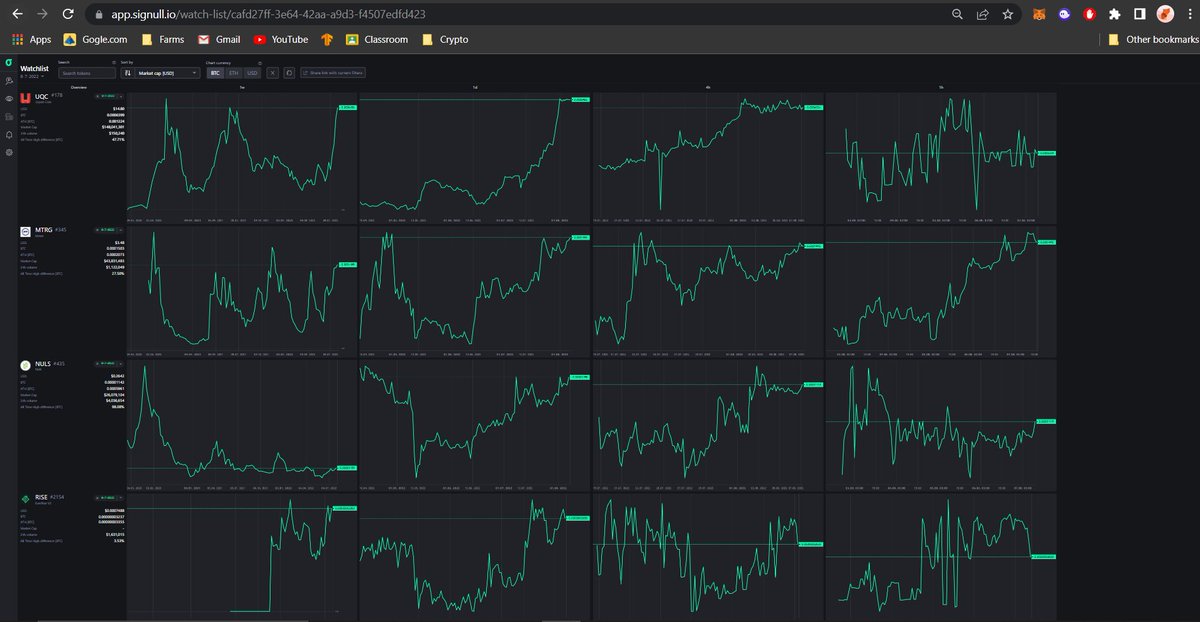This screenshot has width=1200, height=622.
Task: Open the watchlist eye icon in the sidebar
Action: pos(8,98)
